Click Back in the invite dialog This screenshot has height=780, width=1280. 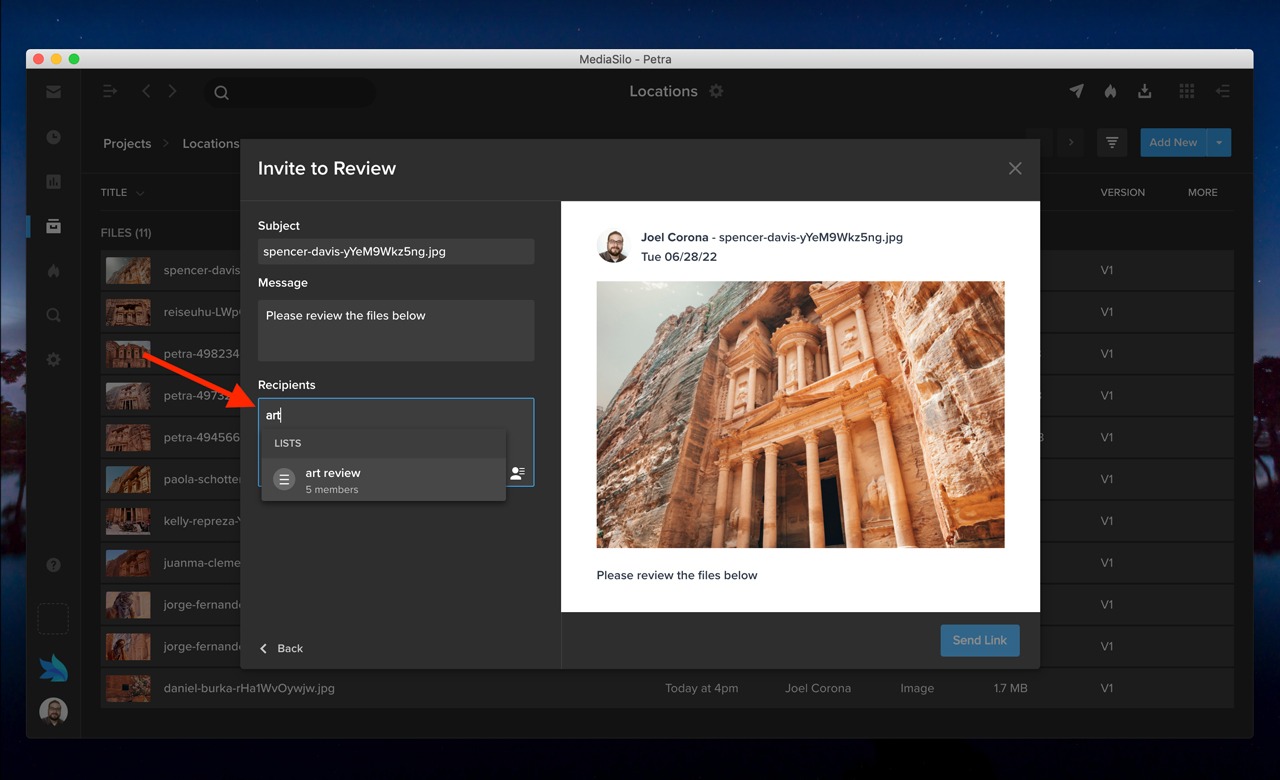282,648
